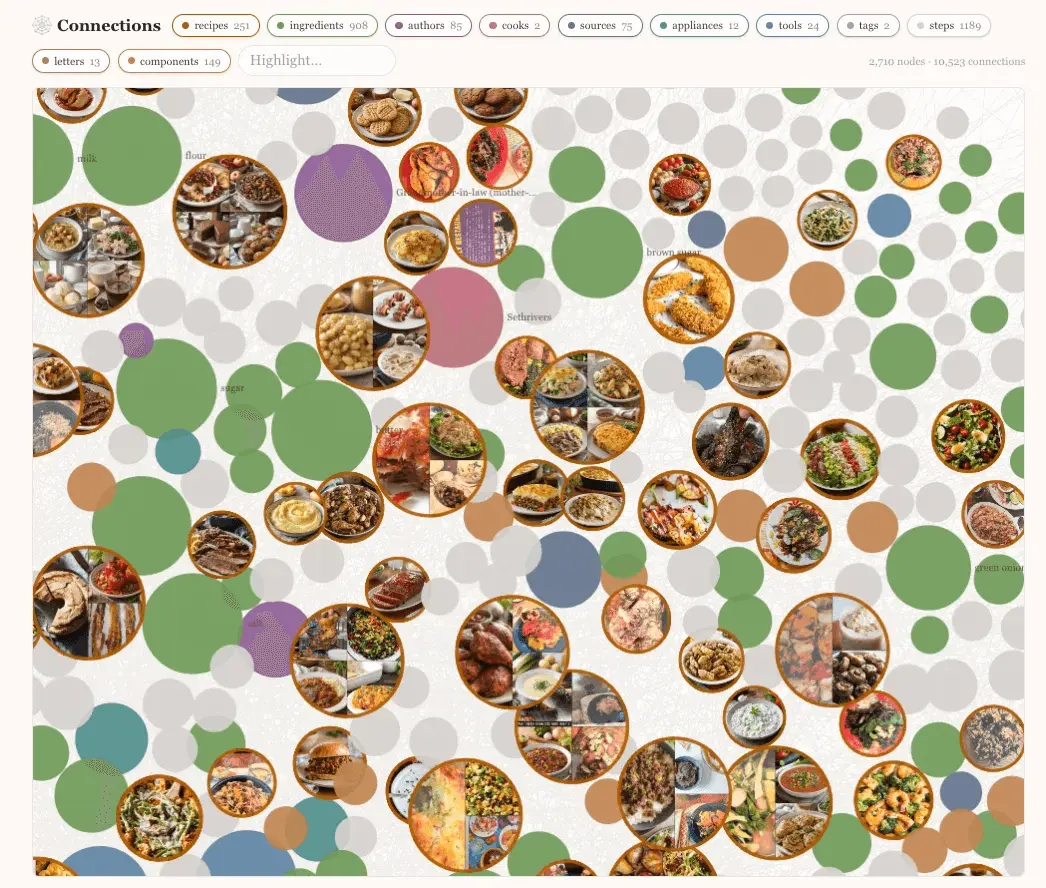Open the dark glazed ribs recipe node

731,441
